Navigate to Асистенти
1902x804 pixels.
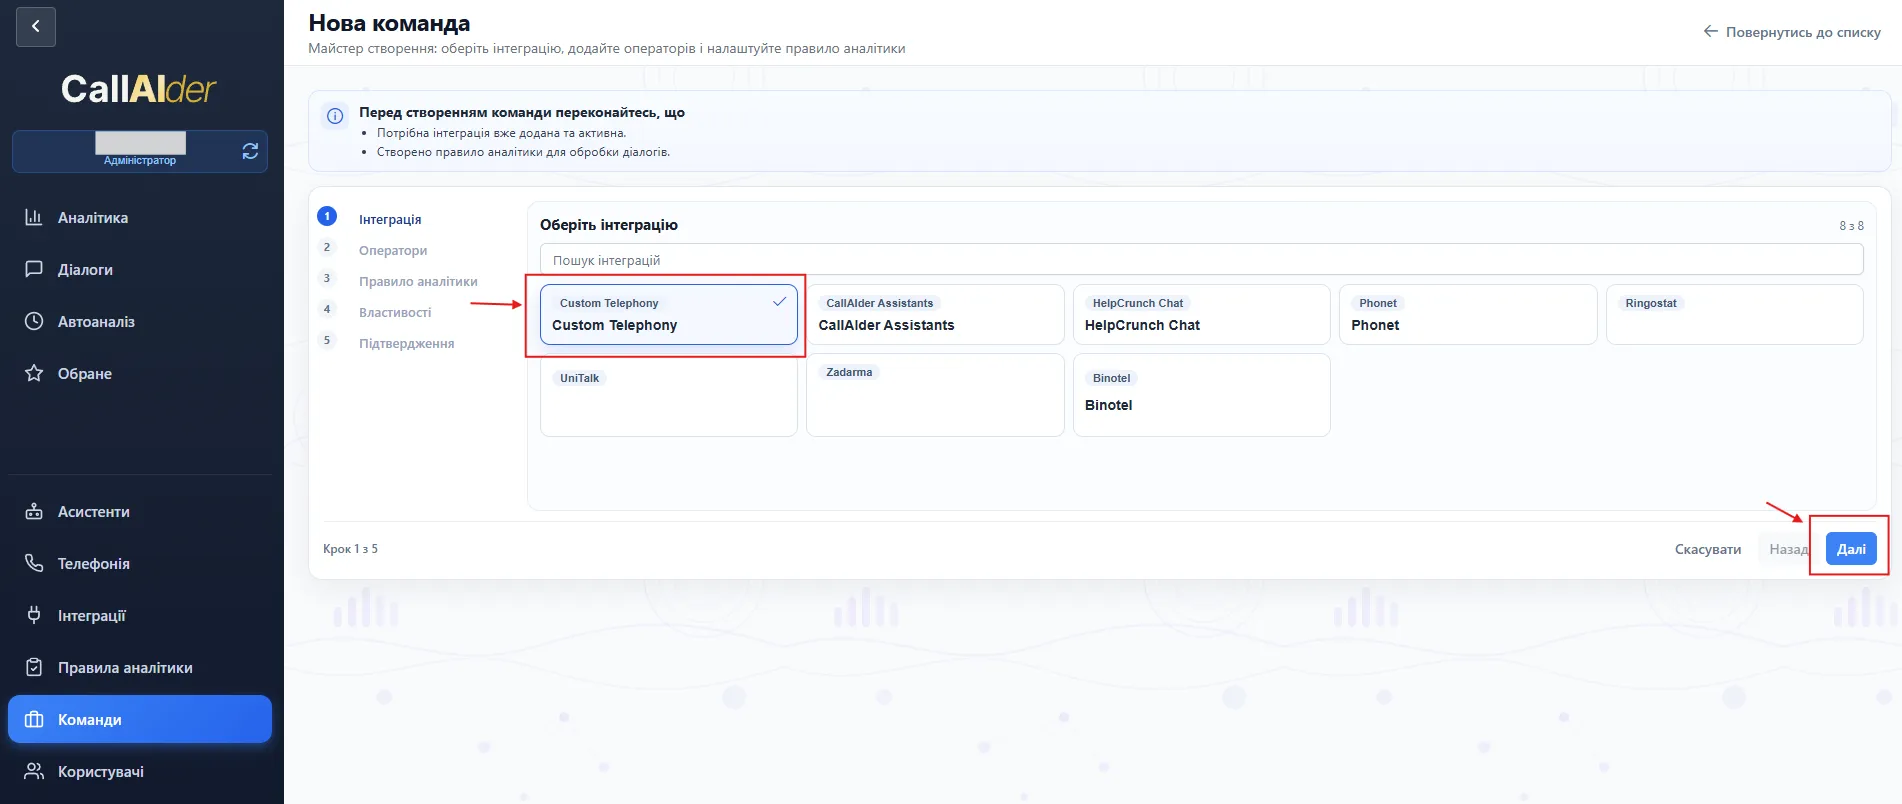140,511
